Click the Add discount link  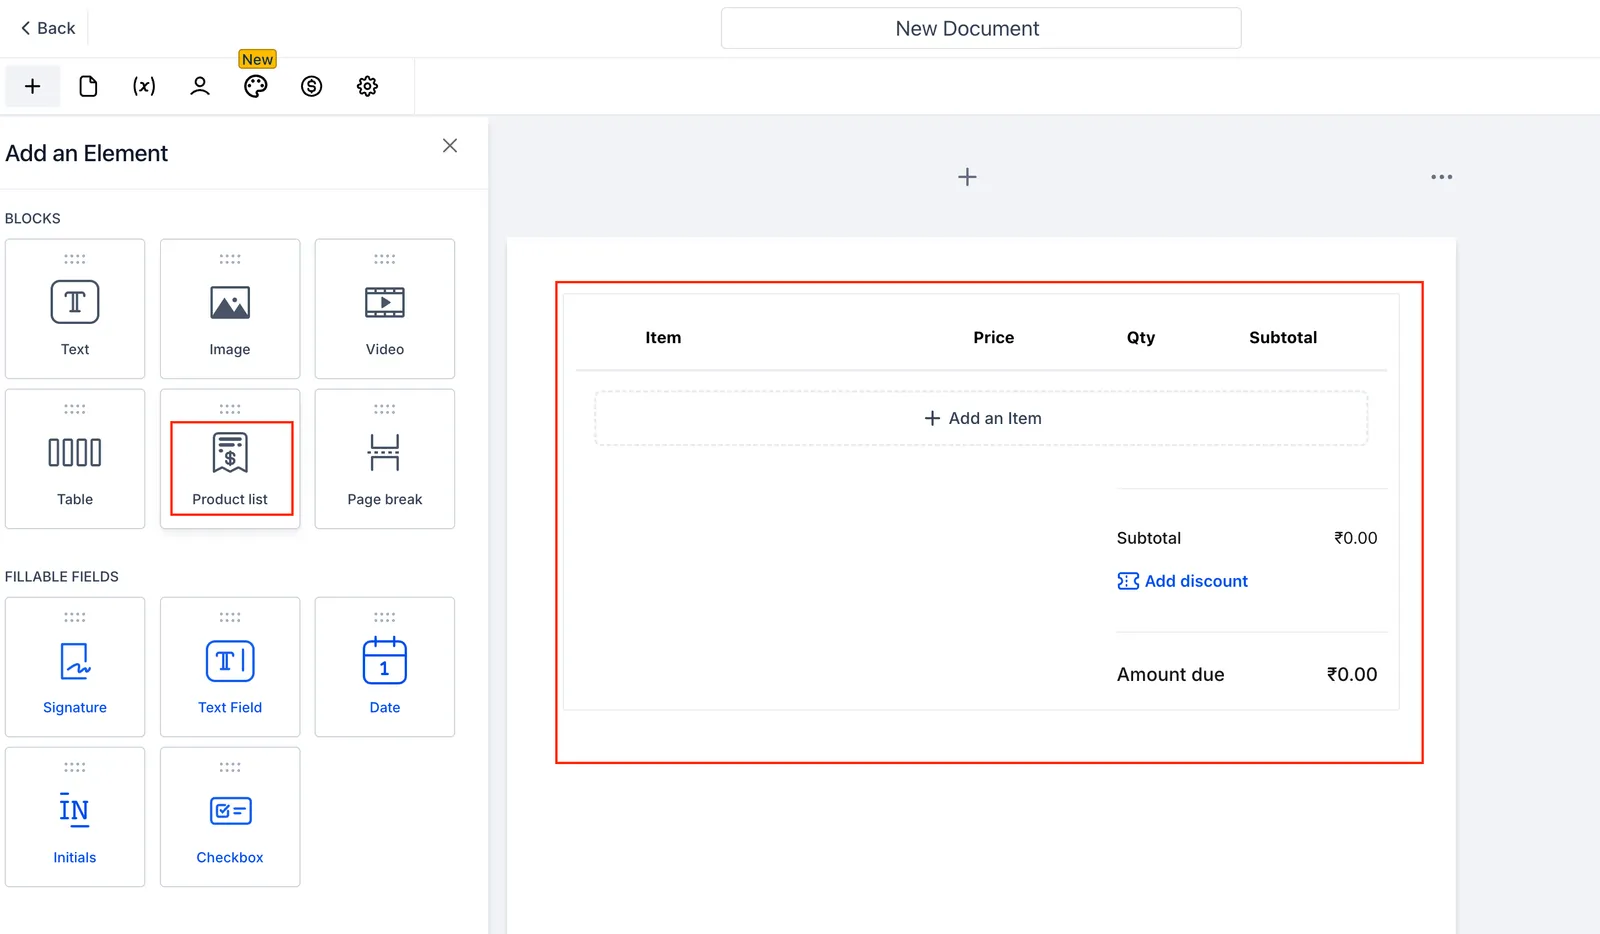(x=1183, y=581)
